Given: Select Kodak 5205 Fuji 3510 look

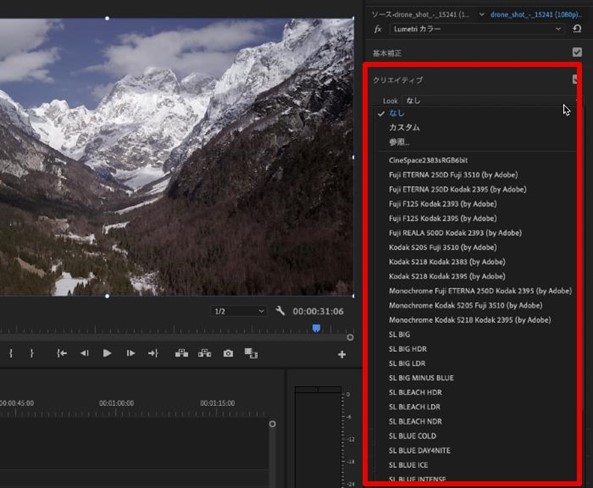Looking at the screenshot, I should click(x=443, y=247).
